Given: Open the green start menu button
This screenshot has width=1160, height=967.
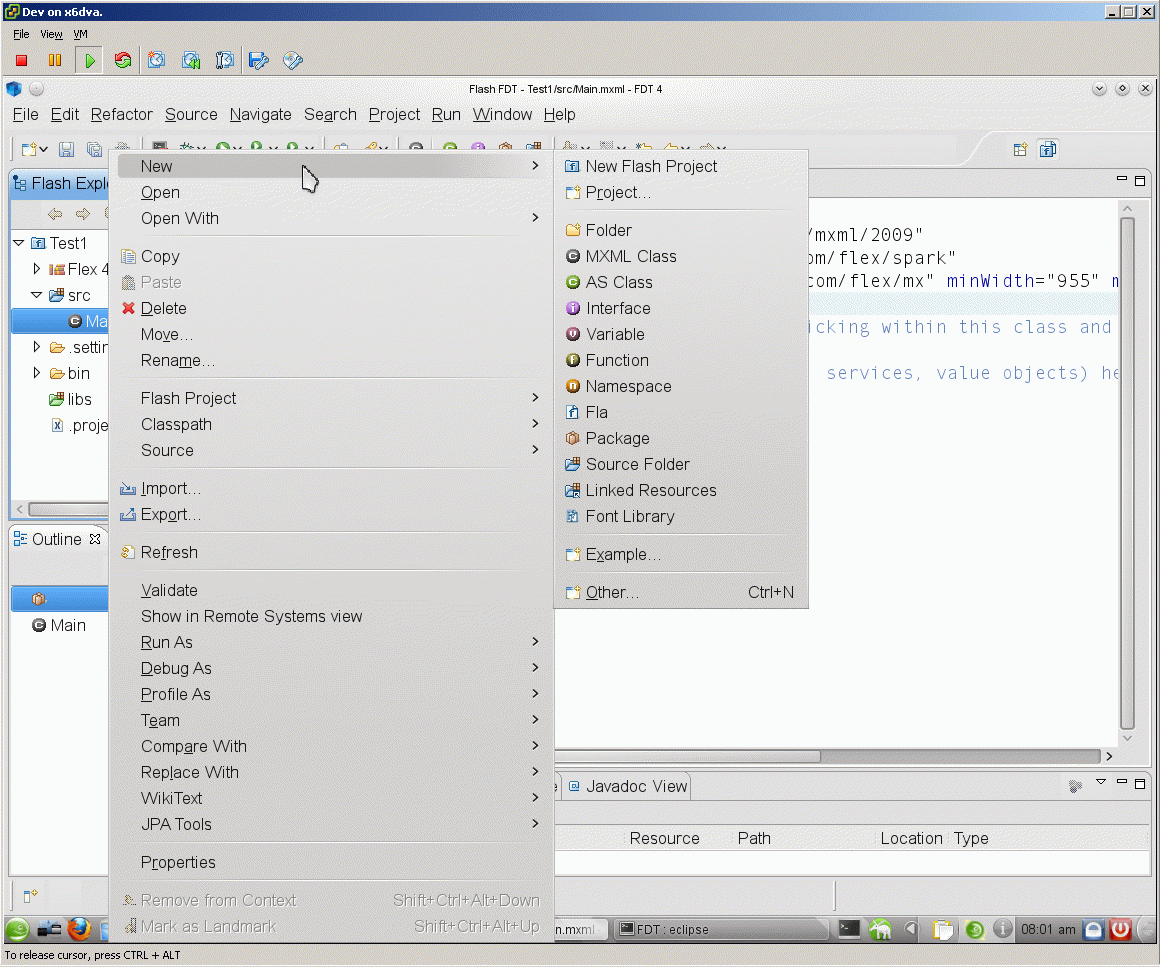Looking at the screenshot, I should 17,929.
